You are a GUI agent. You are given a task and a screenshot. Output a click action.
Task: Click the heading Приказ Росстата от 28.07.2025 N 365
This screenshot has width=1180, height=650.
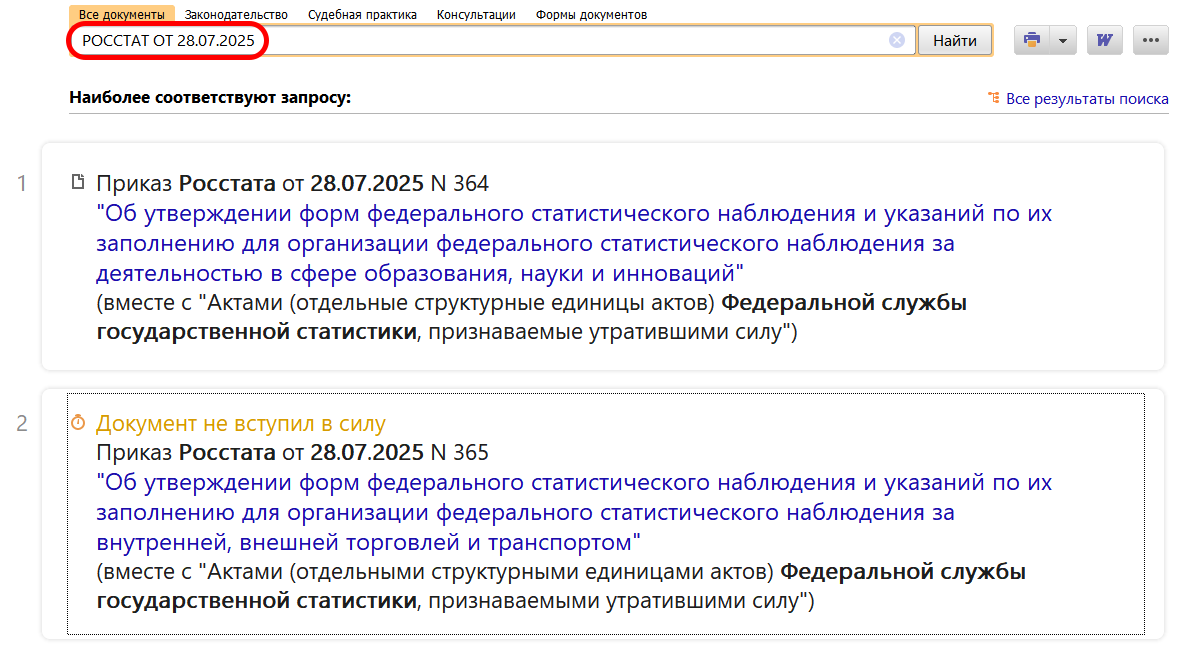point(292,452)
